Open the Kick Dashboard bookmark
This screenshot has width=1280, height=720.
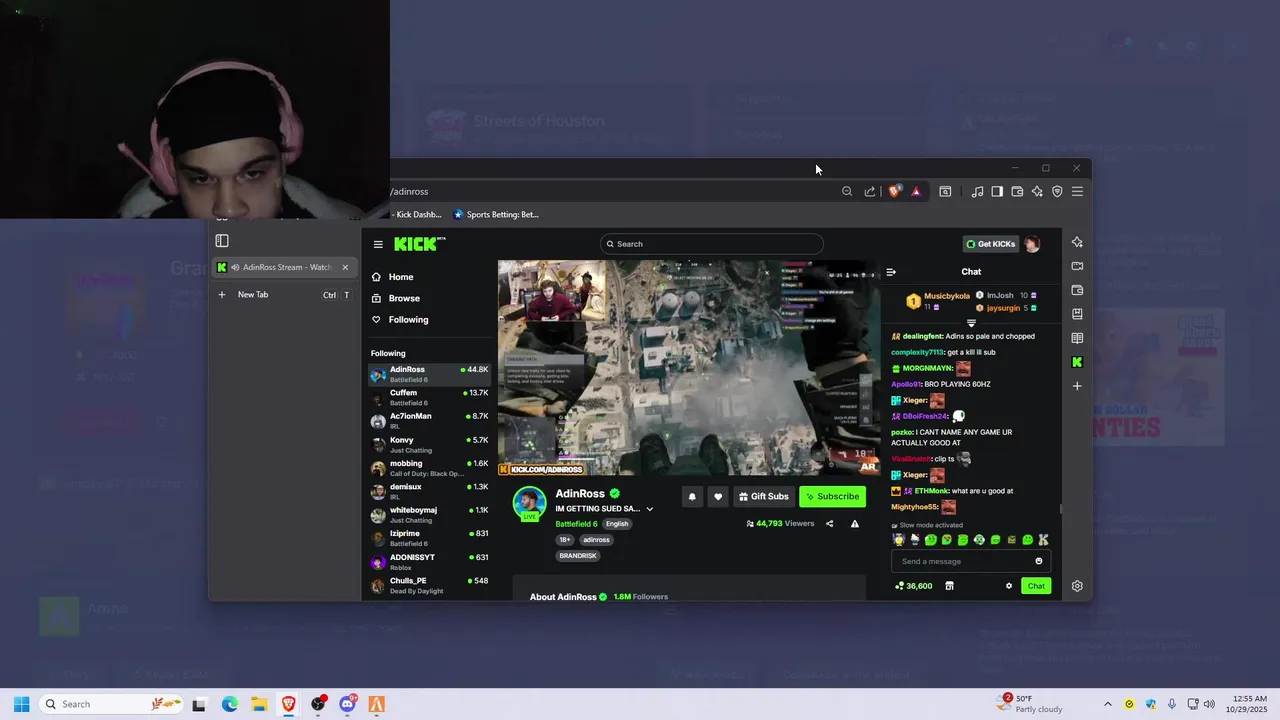coord(416,214)
